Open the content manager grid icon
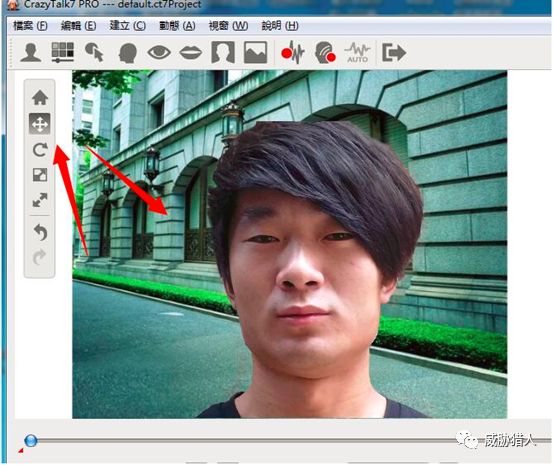Image resolution: width=554 pixels, height=465 pixels. [x=63, y=53]
